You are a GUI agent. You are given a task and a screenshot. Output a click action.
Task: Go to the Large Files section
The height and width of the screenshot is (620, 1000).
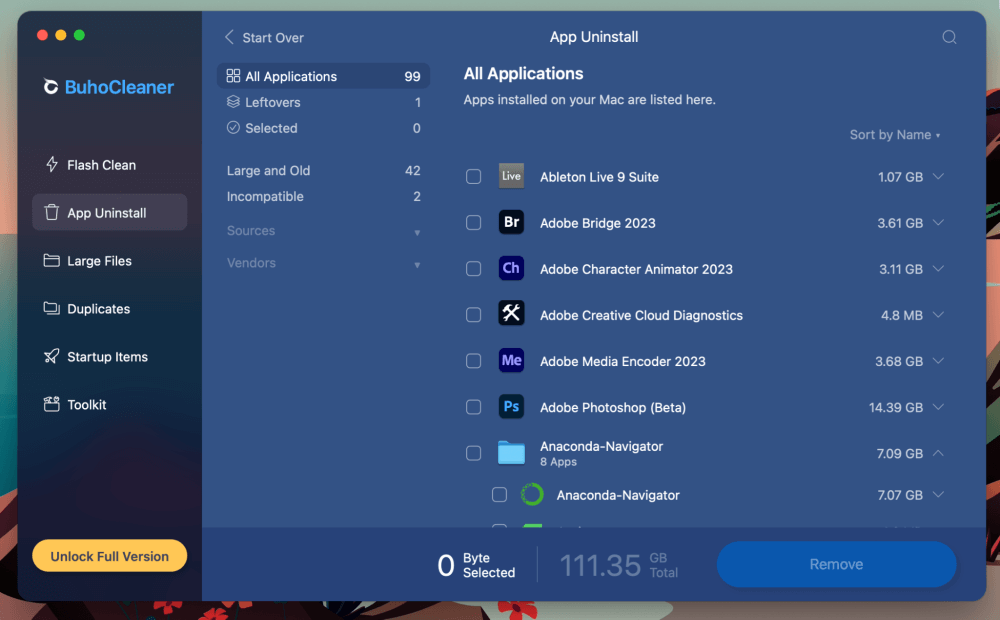tap(110, 260)
